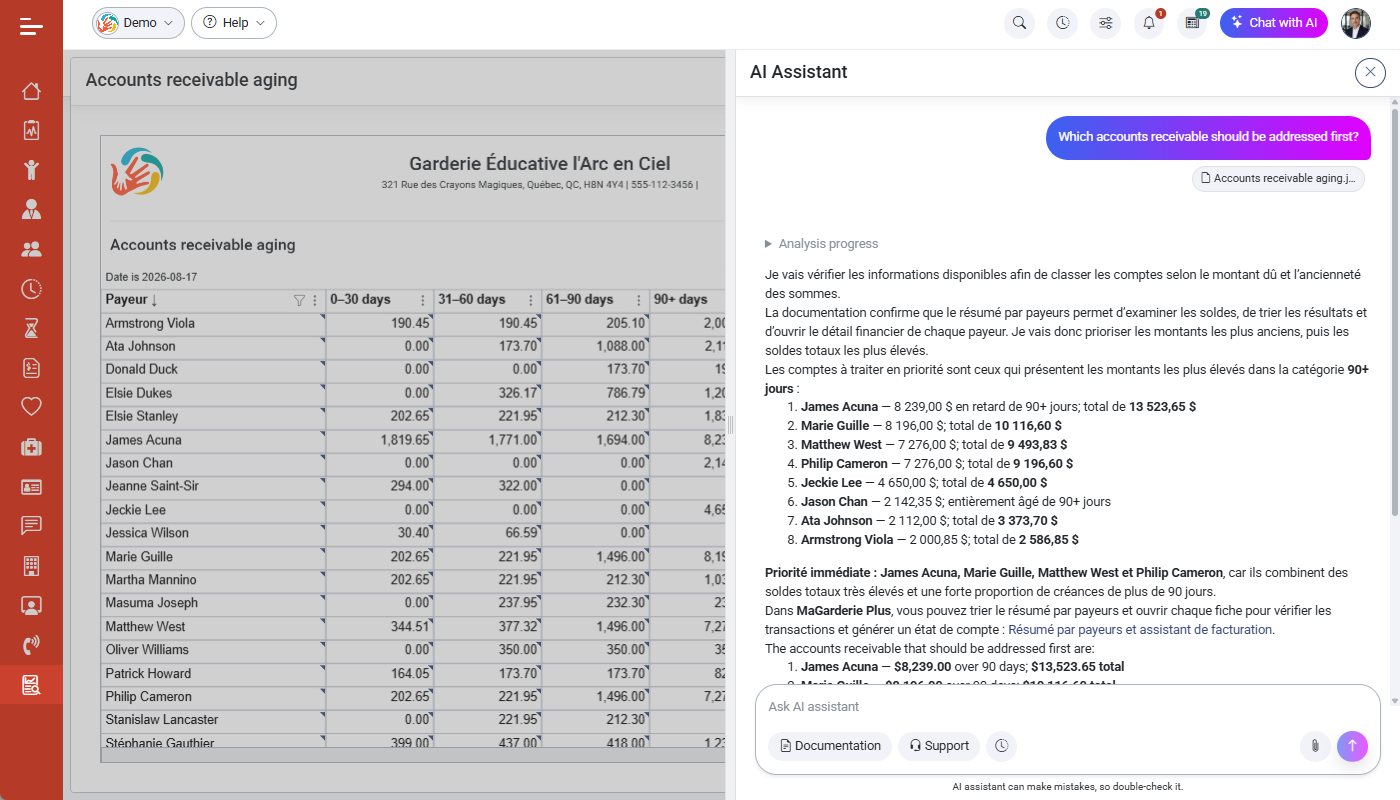
Task: Click the search magnifier icon in top bar
Action: 1019,23
